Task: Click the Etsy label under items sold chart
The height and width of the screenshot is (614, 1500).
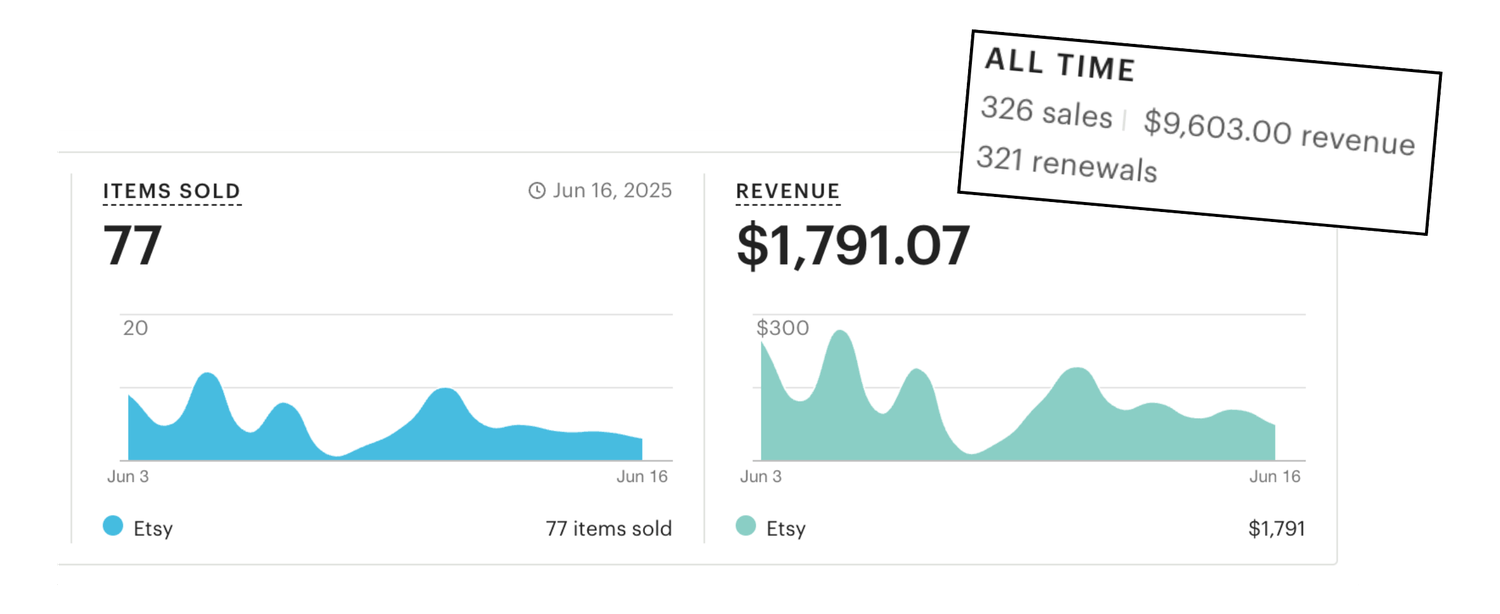Action: tap(153, 528)
